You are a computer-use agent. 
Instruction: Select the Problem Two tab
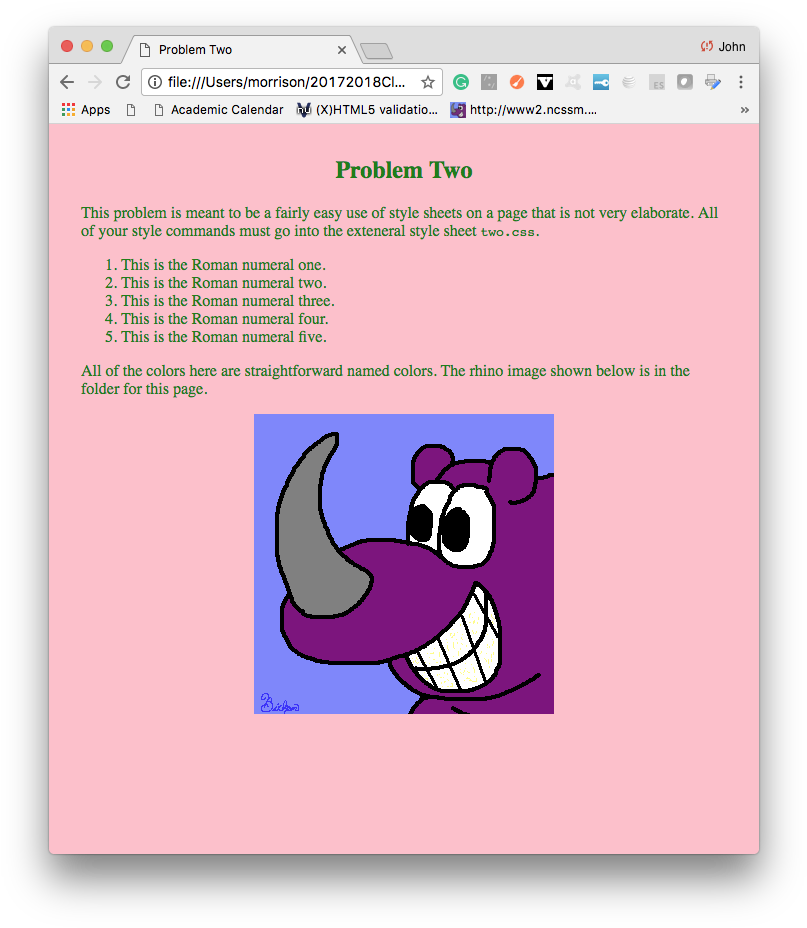(x=241, y=50)
